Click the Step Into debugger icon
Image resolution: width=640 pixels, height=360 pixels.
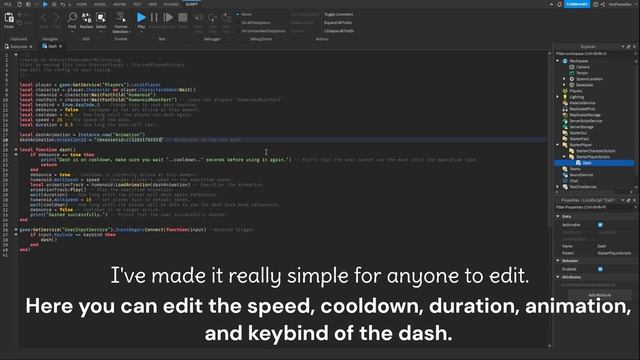[198, 18]
